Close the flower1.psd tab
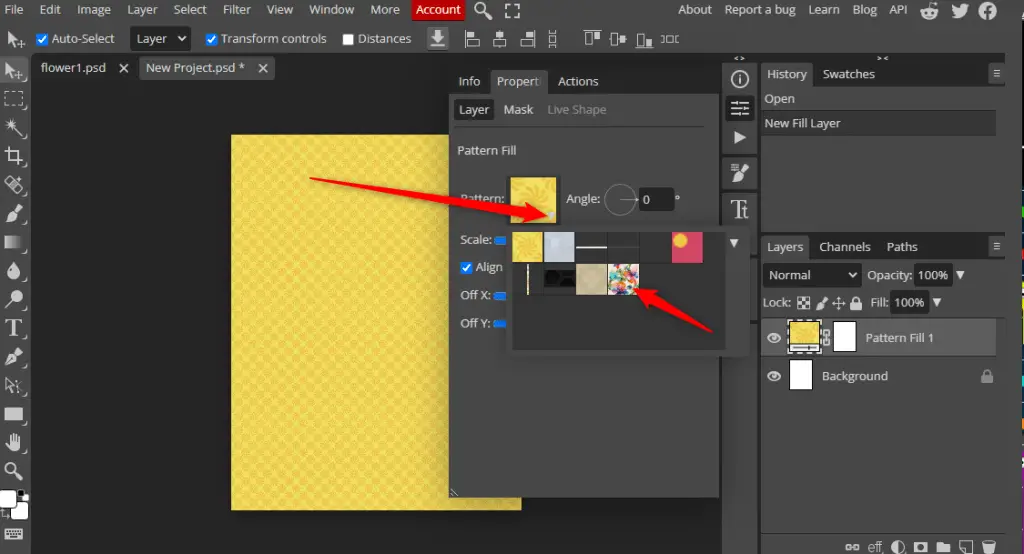1024x554 pixels. pyautogui.click(x=123, y=68)
